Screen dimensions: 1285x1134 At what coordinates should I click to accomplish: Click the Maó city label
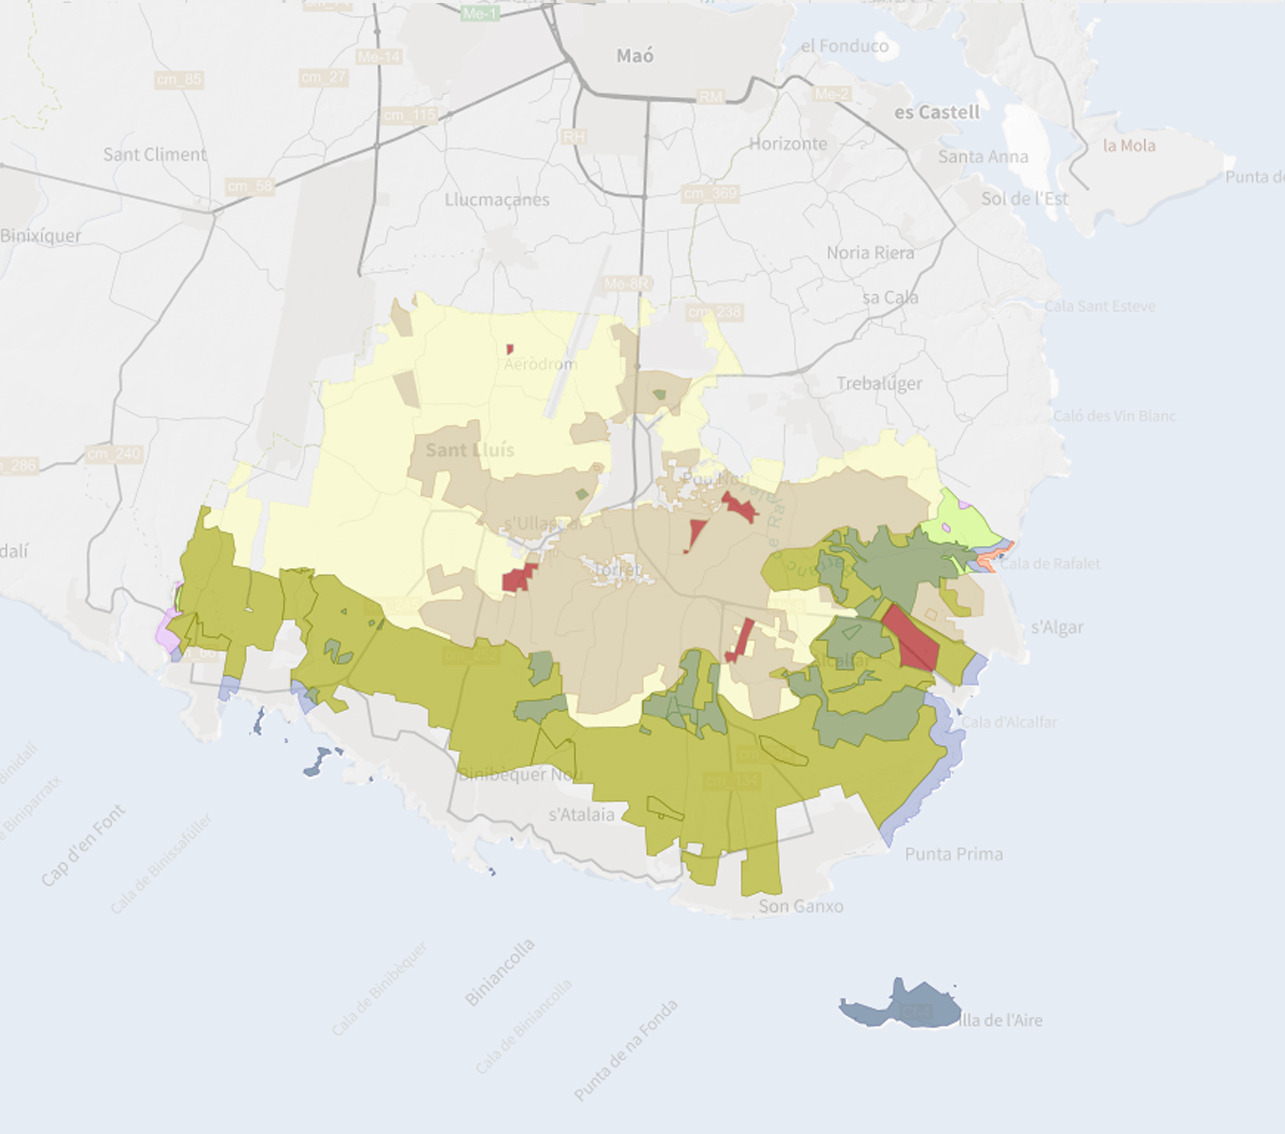tap(635, 56)
